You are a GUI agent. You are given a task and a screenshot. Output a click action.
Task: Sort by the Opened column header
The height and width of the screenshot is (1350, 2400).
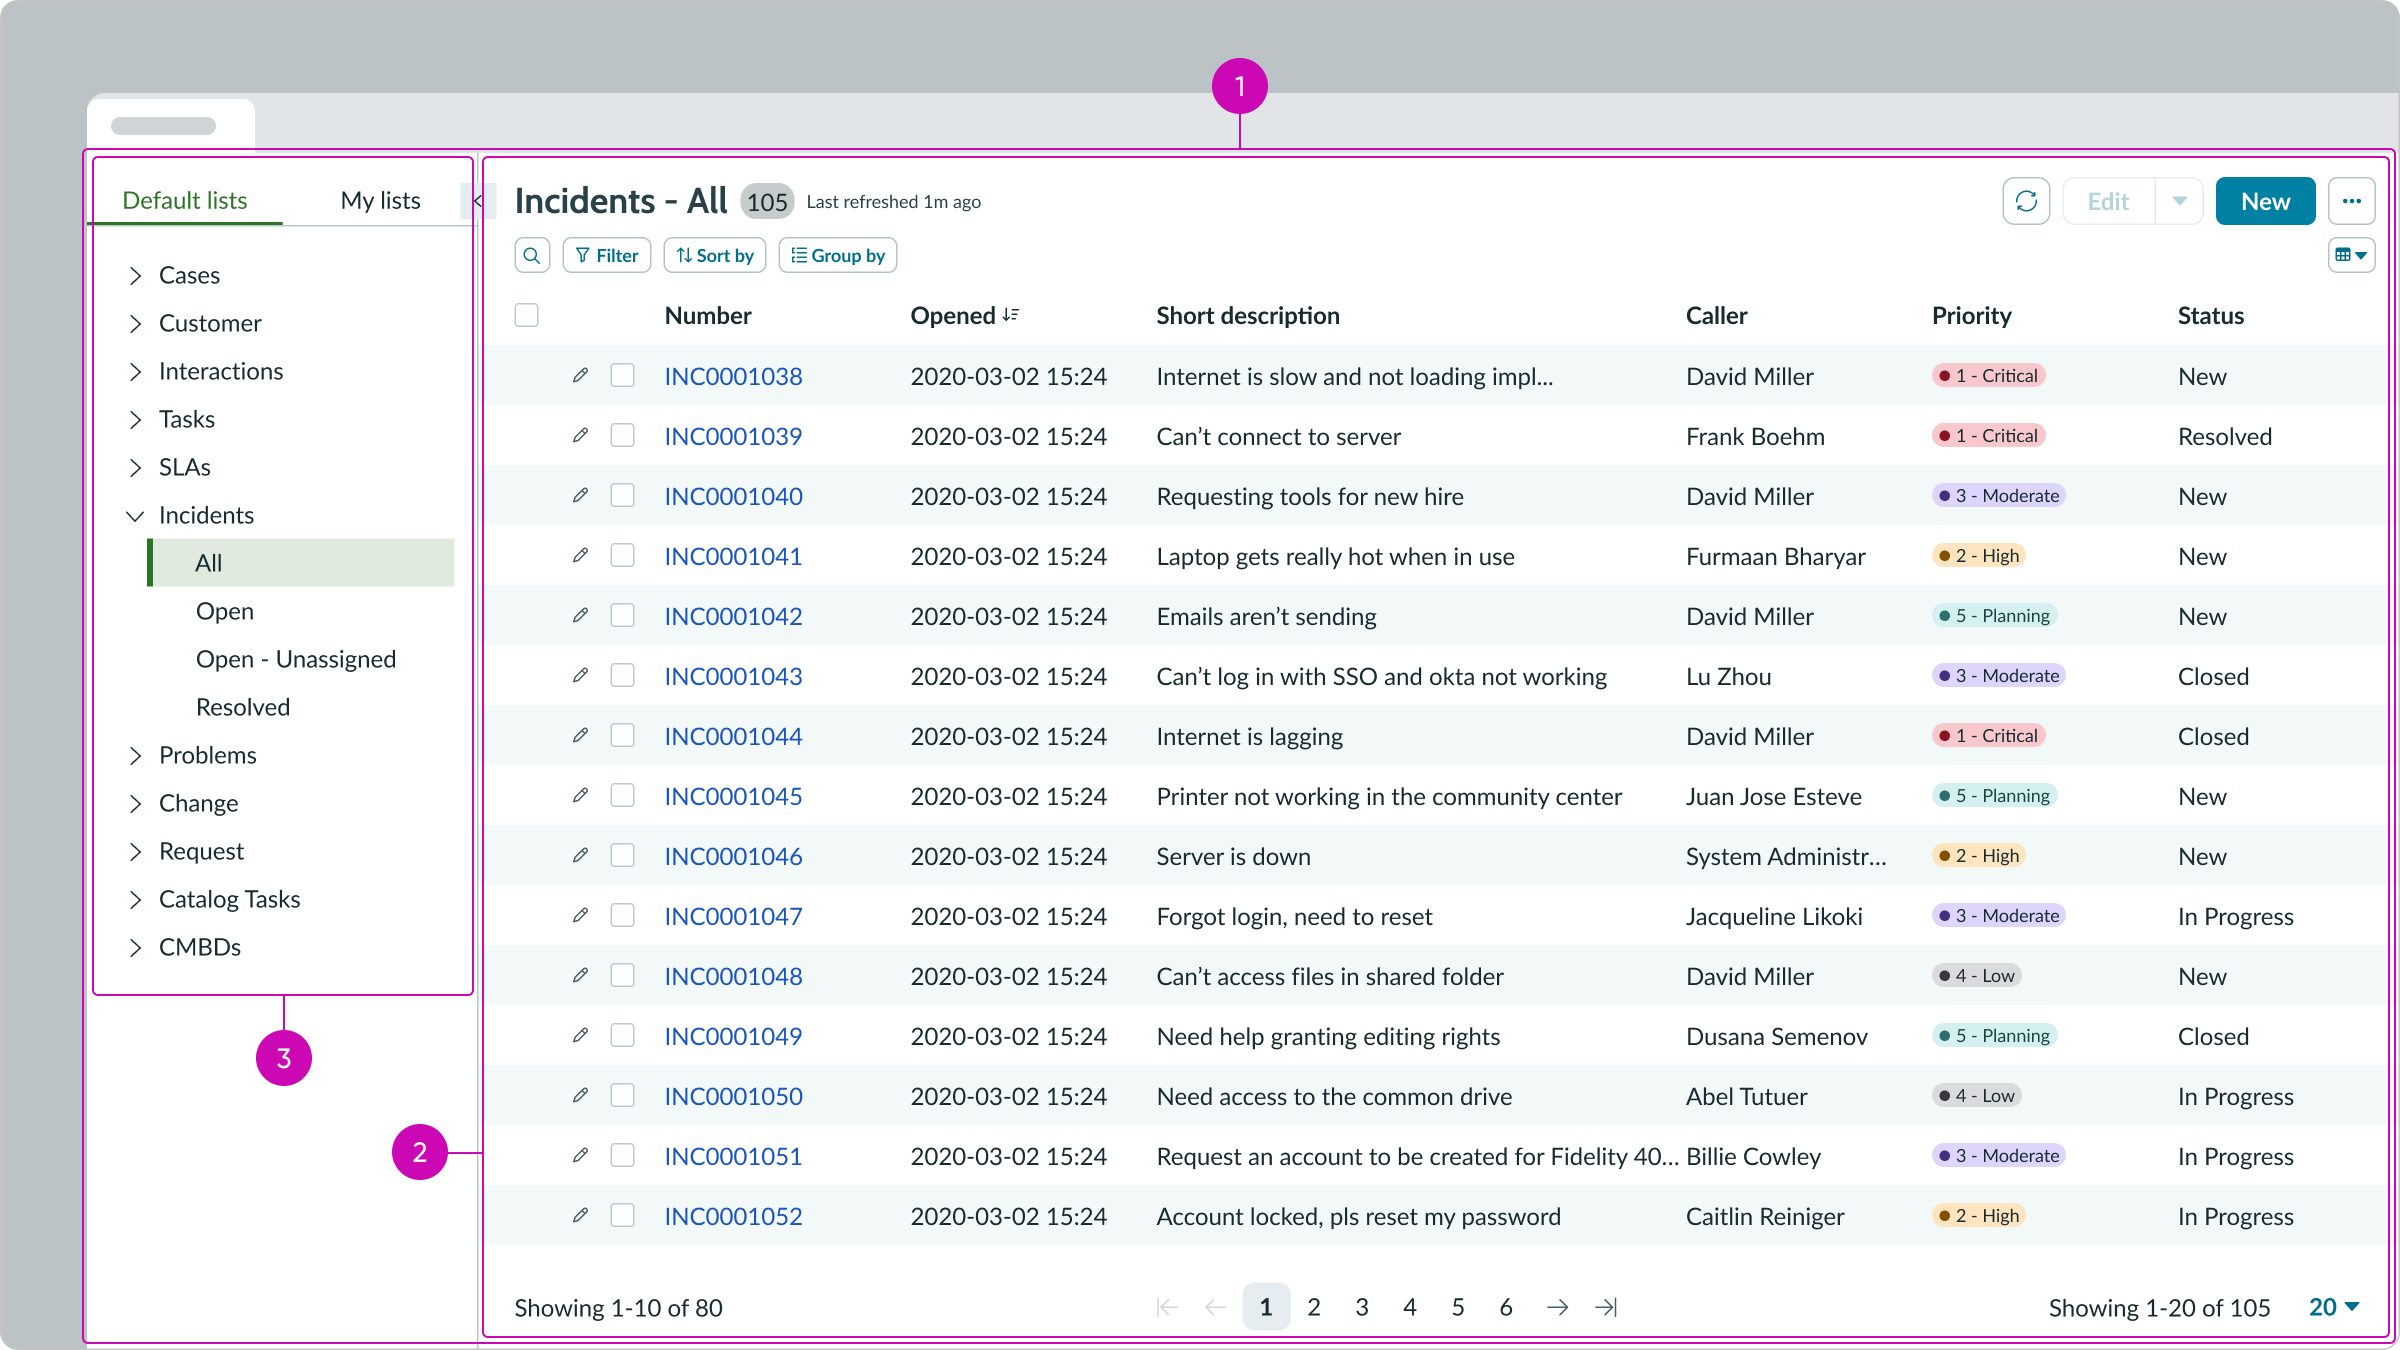[x=964, y=315]
